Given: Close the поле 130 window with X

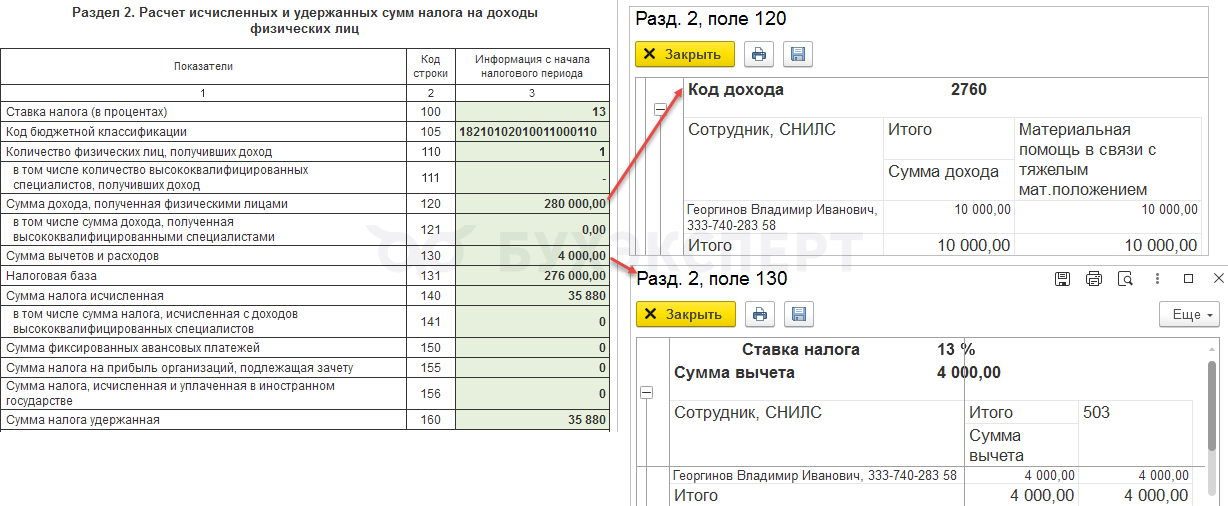Looking at the screenshot, I should (1218, 279).
